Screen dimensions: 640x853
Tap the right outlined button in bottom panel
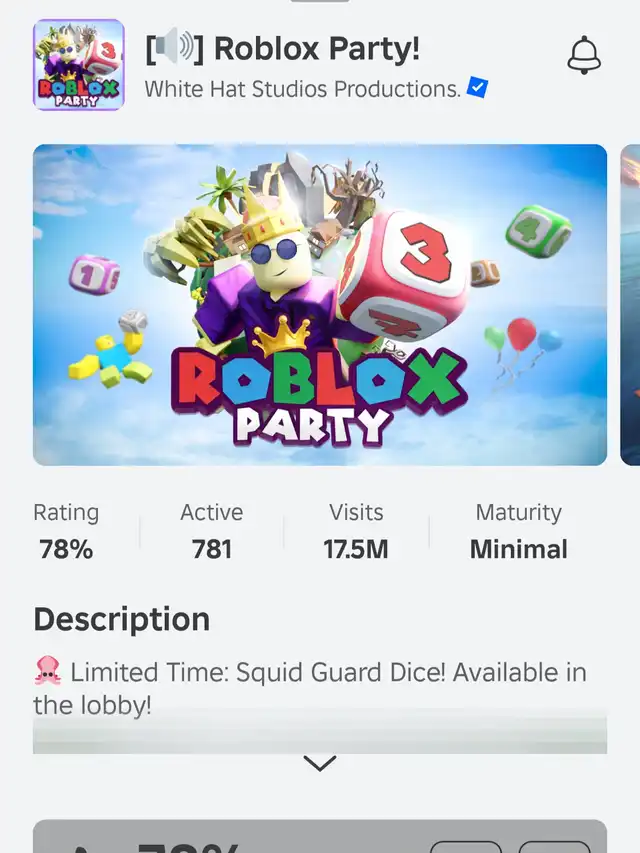[x=555, y=848]
